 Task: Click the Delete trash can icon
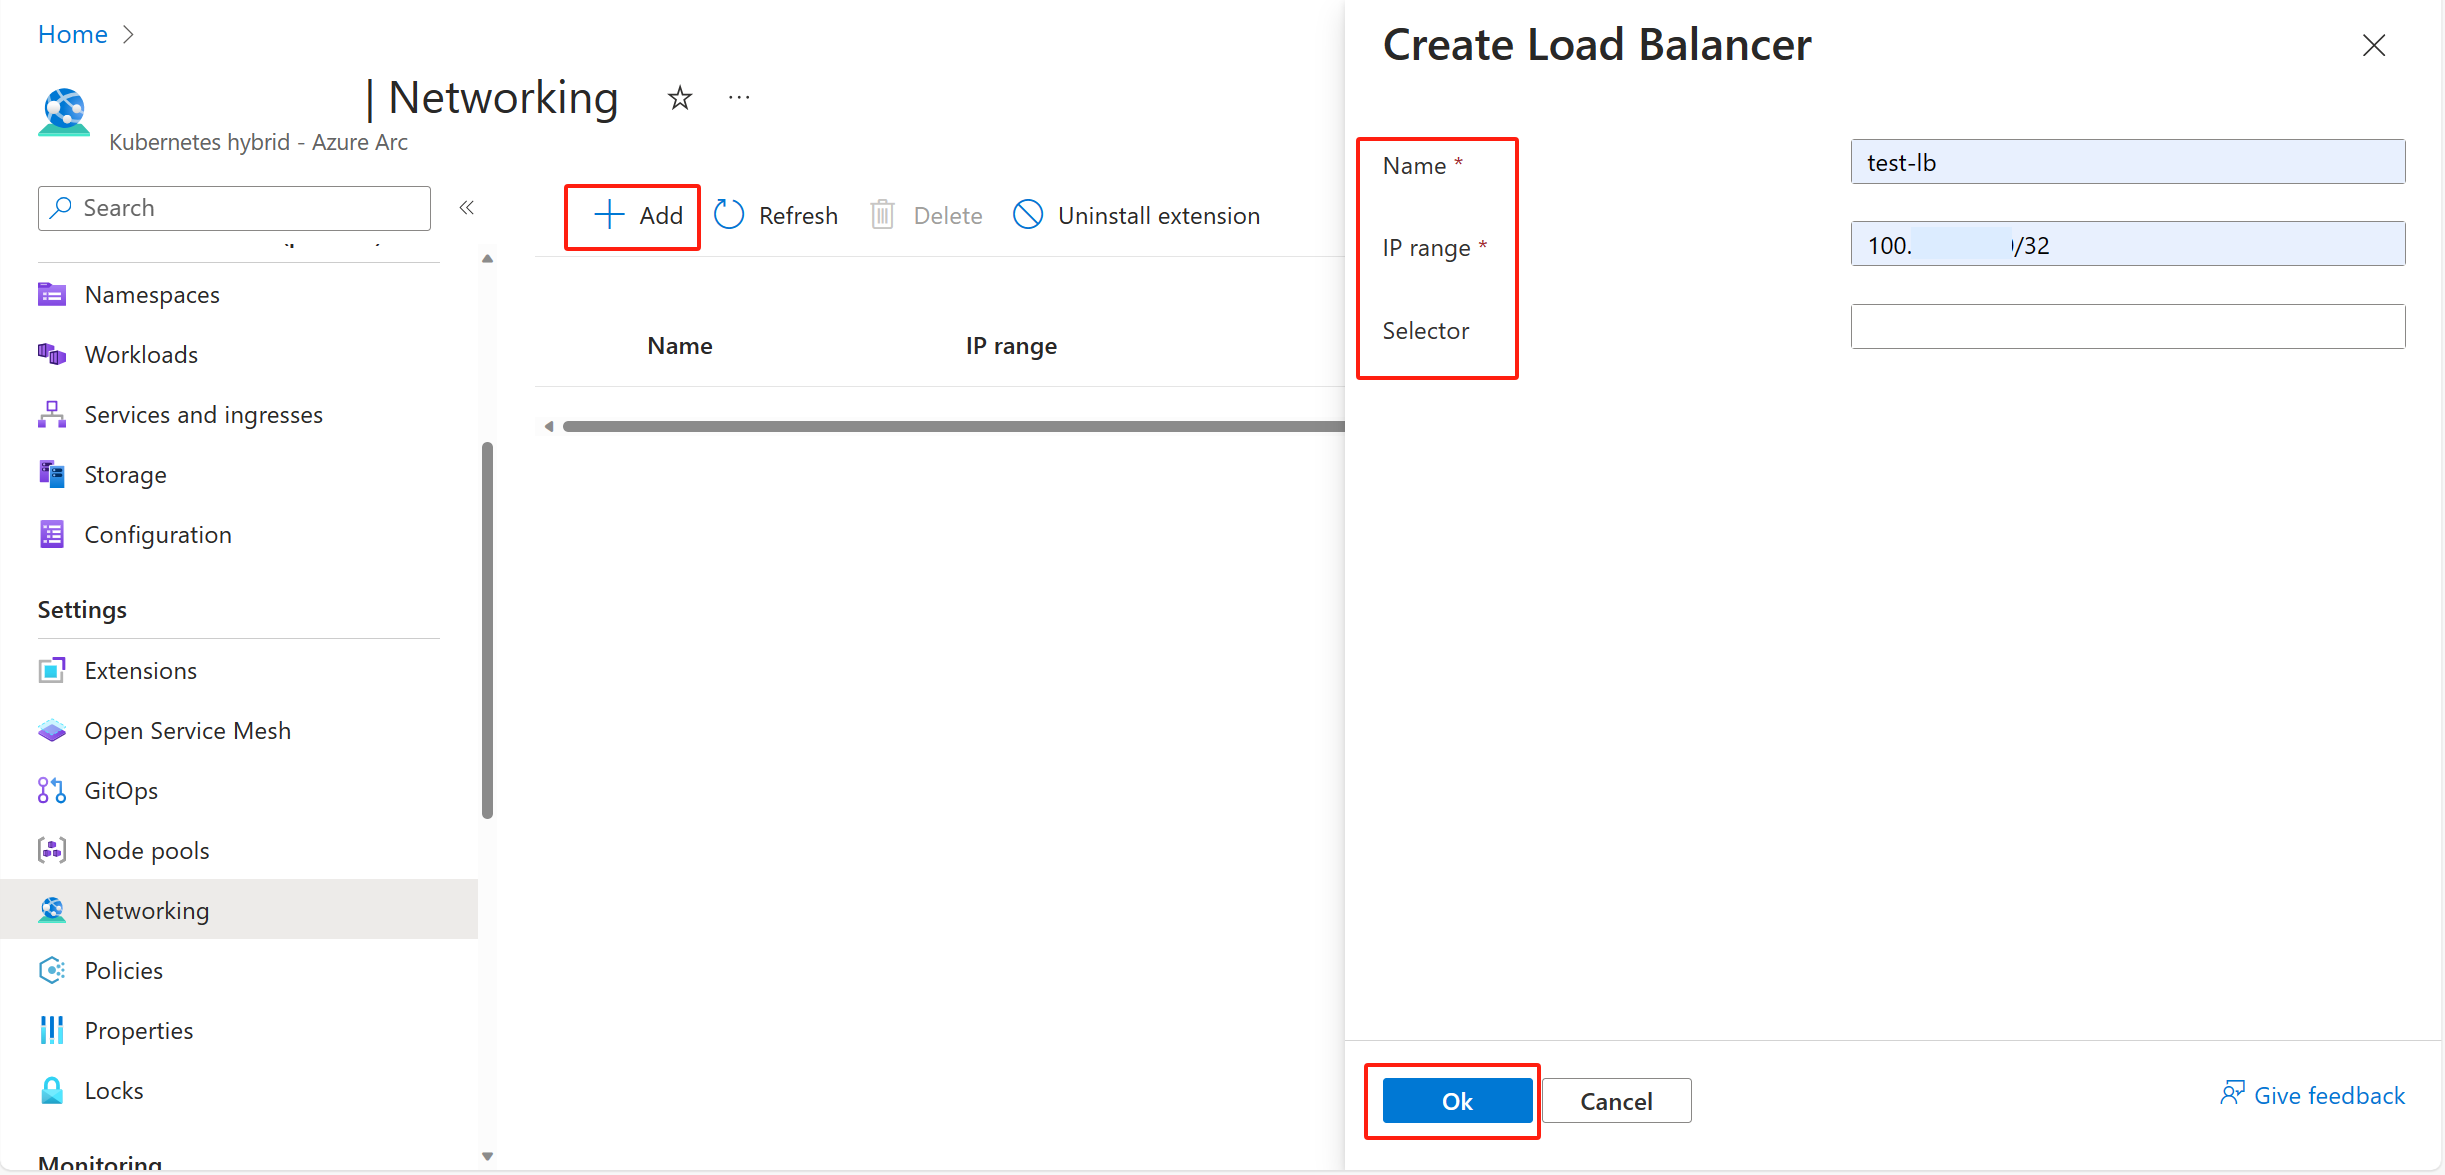coord(882,215)
